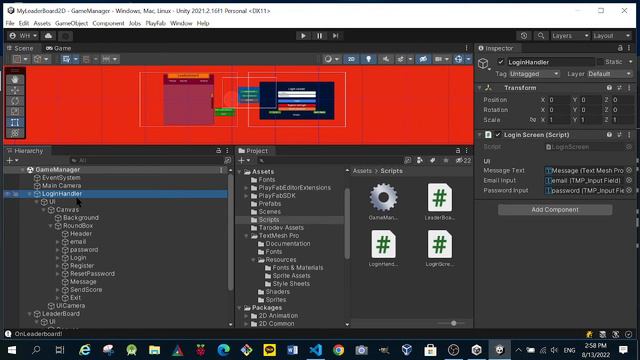Image resolution: width=640 pixels, height=360 pixels.
Task: Click the Play button
Action: [x=303, y=36]
